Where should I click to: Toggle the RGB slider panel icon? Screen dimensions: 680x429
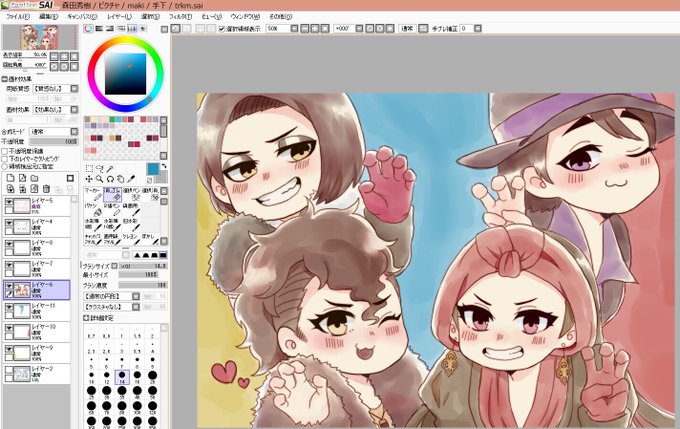click(x=99, y=29)
